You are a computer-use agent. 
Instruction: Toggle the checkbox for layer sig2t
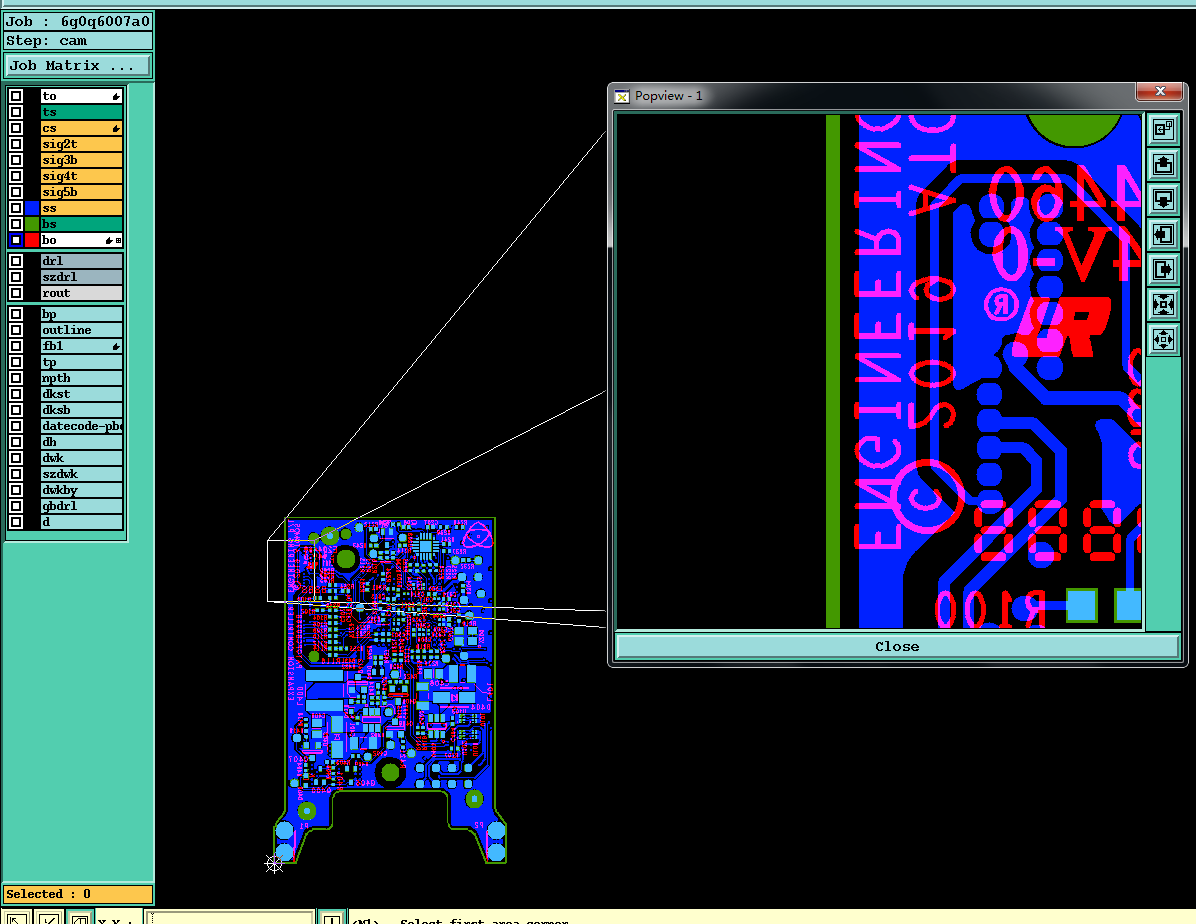point(16,144)
